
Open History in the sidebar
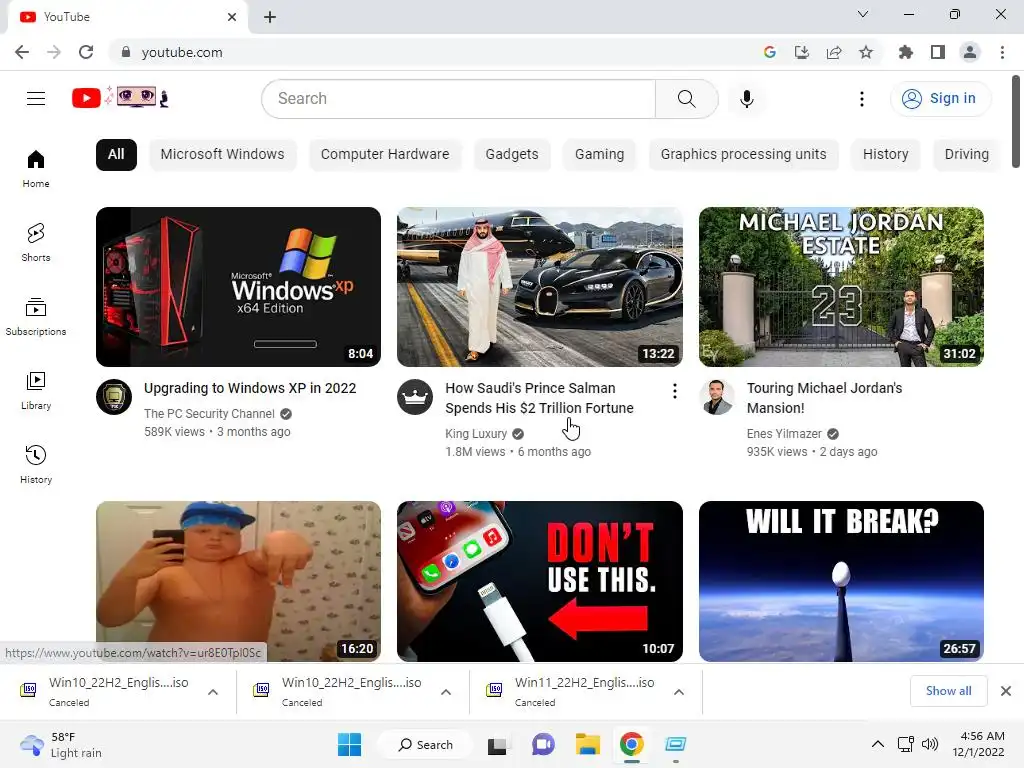[36, 464]
